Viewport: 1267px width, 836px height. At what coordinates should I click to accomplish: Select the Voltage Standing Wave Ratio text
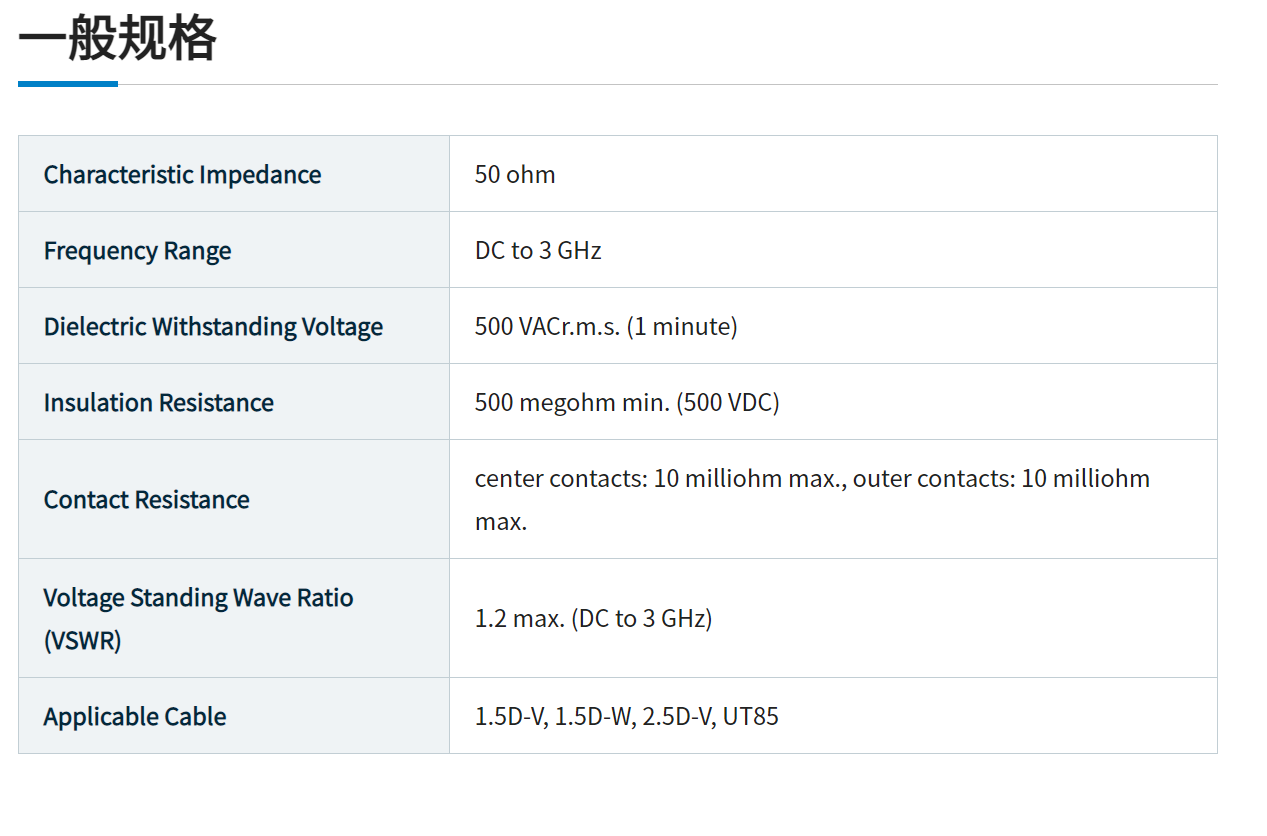198,598
